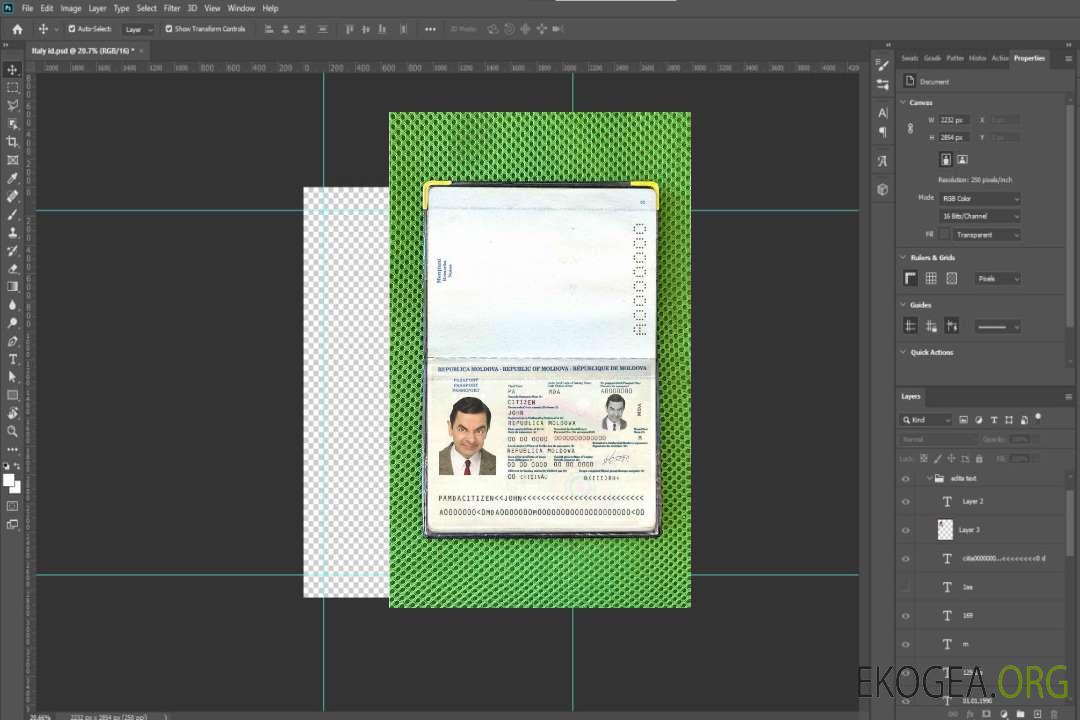This screenshot has height=720, width=1080.
Task: Open the Transparent fill dropdown
Action: point(986,235)
